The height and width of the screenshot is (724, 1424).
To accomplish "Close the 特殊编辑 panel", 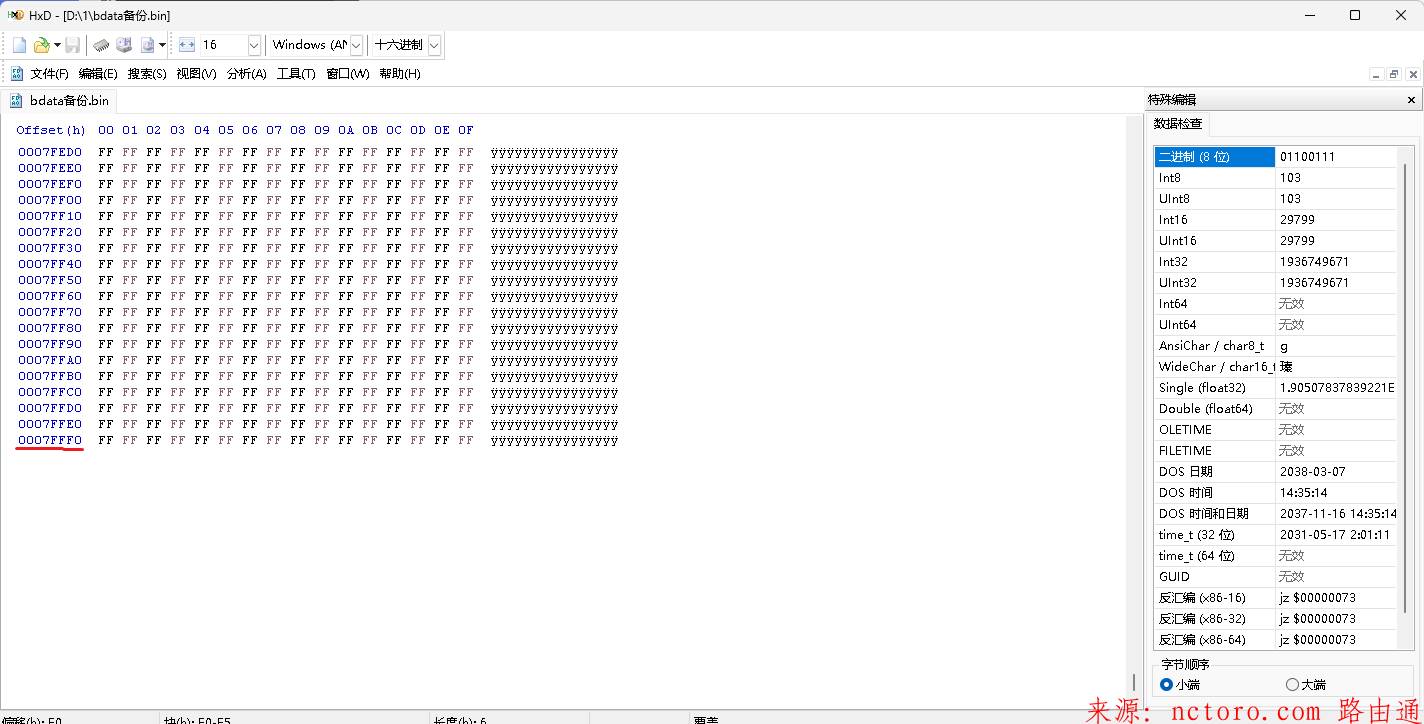I will click(x=1411, y=100).
